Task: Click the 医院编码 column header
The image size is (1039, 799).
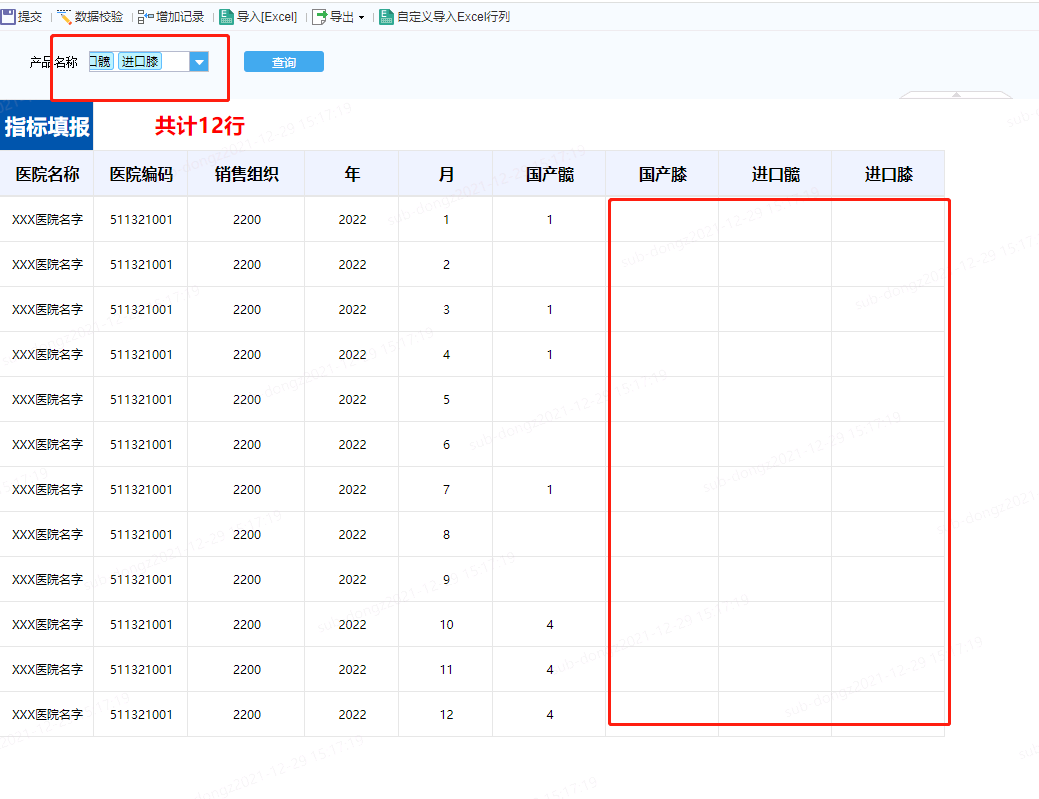Action: 141,174
